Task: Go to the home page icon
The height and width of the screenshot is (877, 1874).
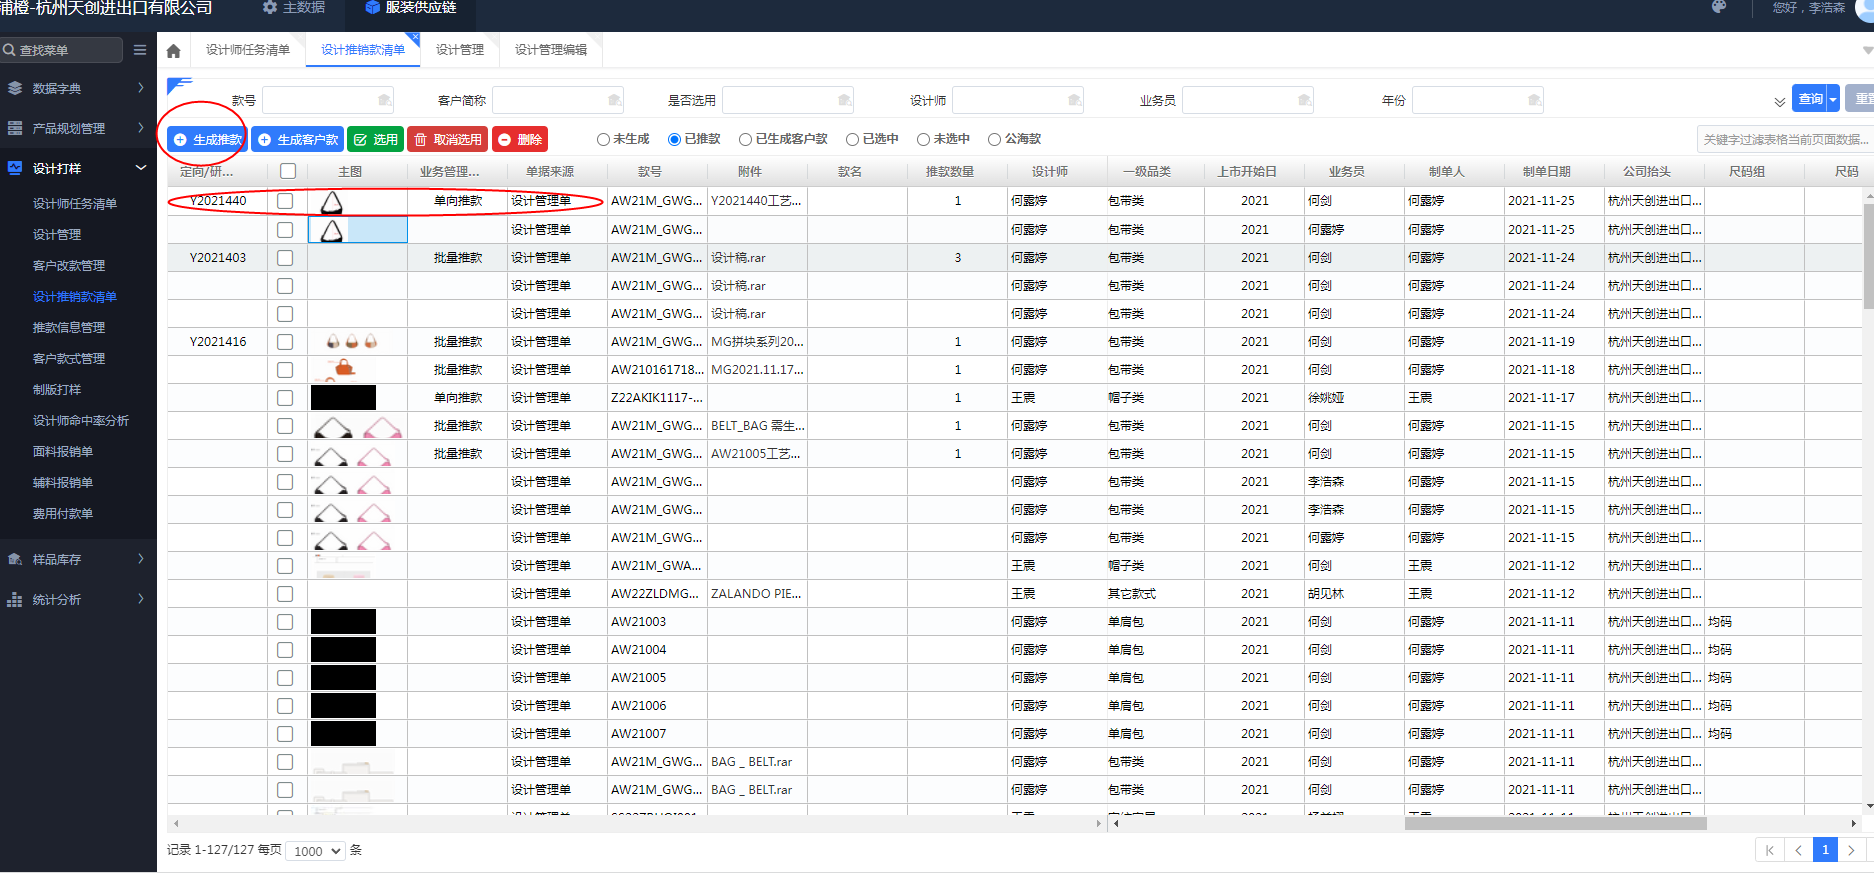Action: click(174, 51)
